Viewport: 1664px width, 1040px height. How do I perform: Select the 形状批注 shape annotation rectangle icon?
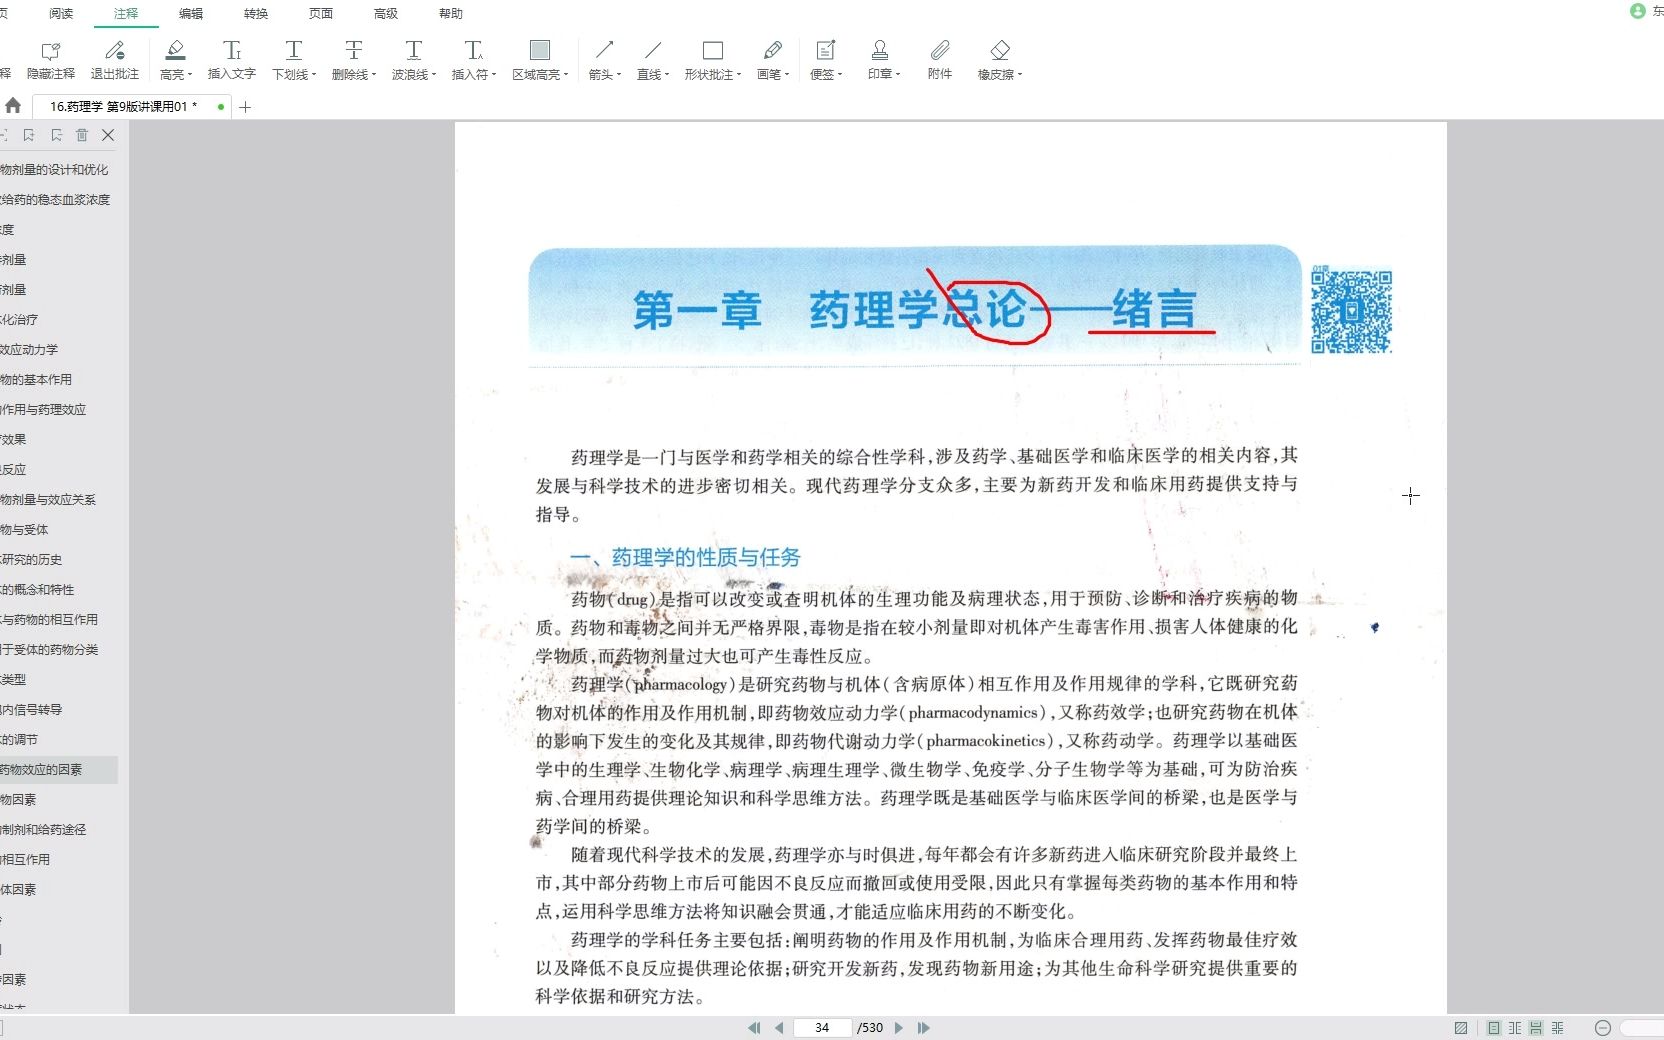713,51
